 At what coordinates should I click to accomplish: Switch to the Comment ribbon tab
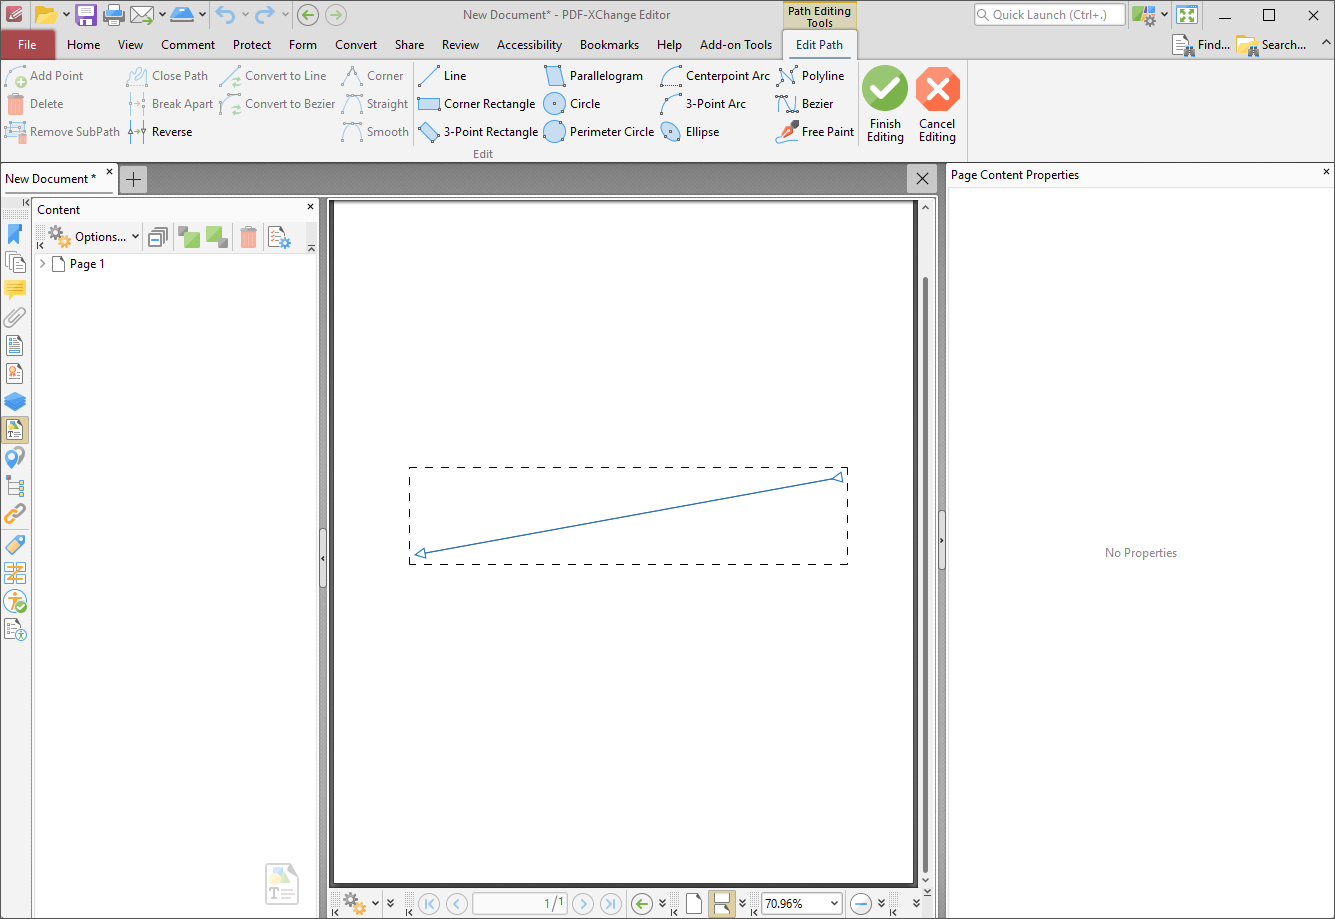coord(188,45)
